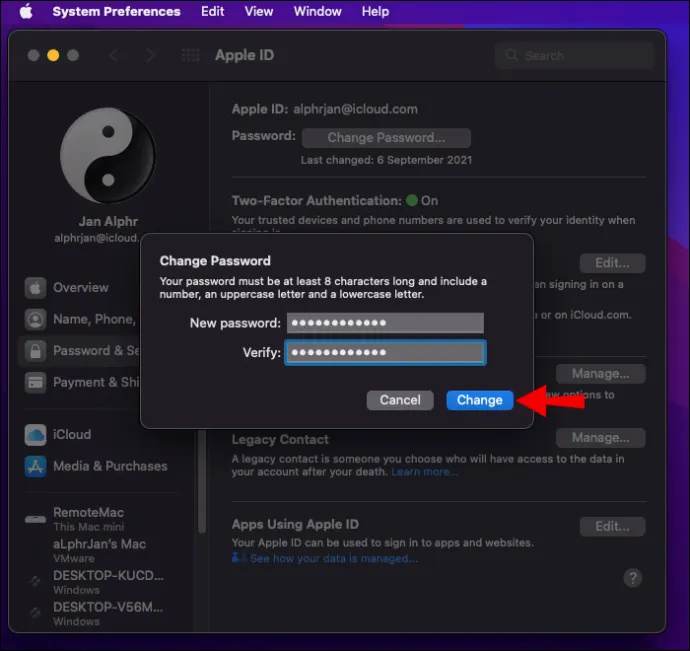Click DESKTOP-KUCD Windows device icon
This screenshot has height=651, width=690.
tap(35, 581)
